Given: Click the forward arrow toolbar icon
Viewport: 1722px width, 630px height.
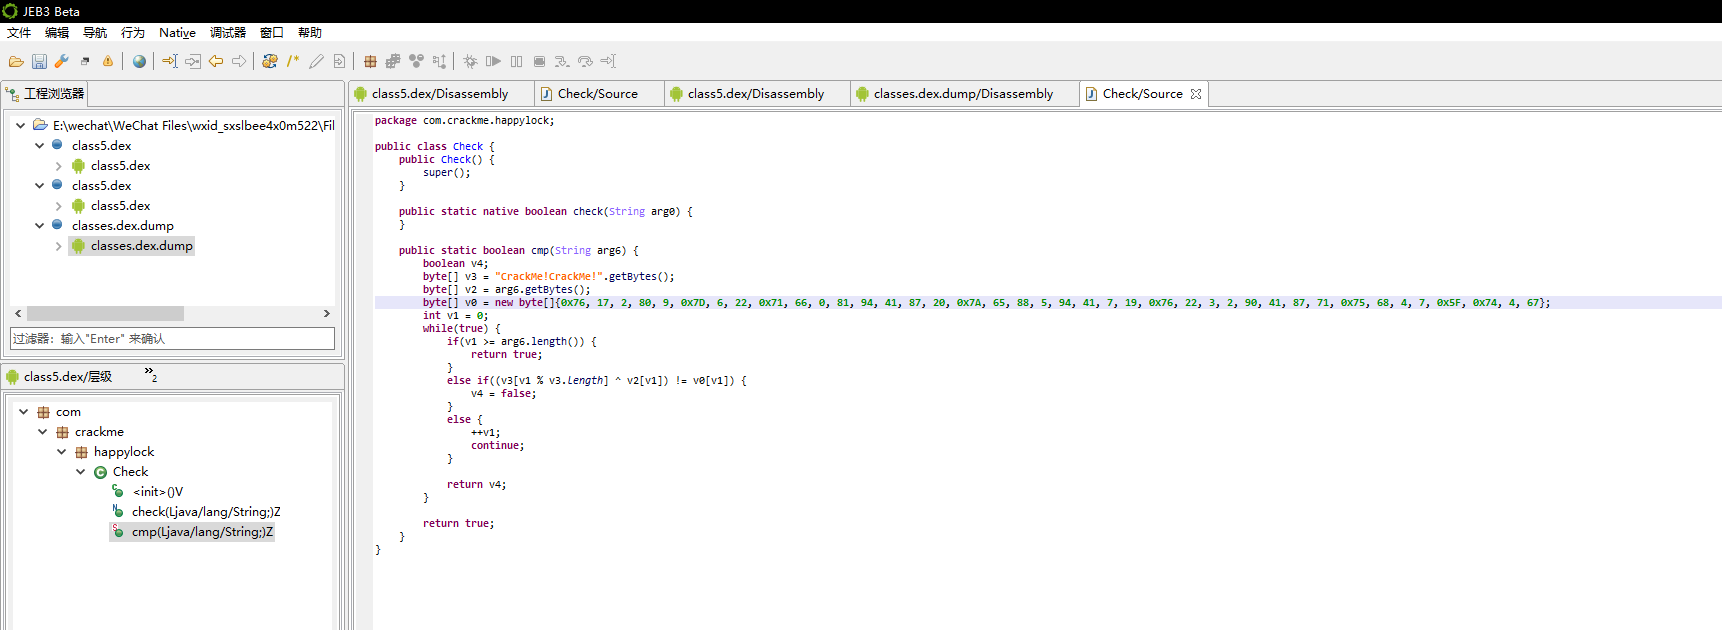Looking at the screenshot, I should [x=239, y=62].
